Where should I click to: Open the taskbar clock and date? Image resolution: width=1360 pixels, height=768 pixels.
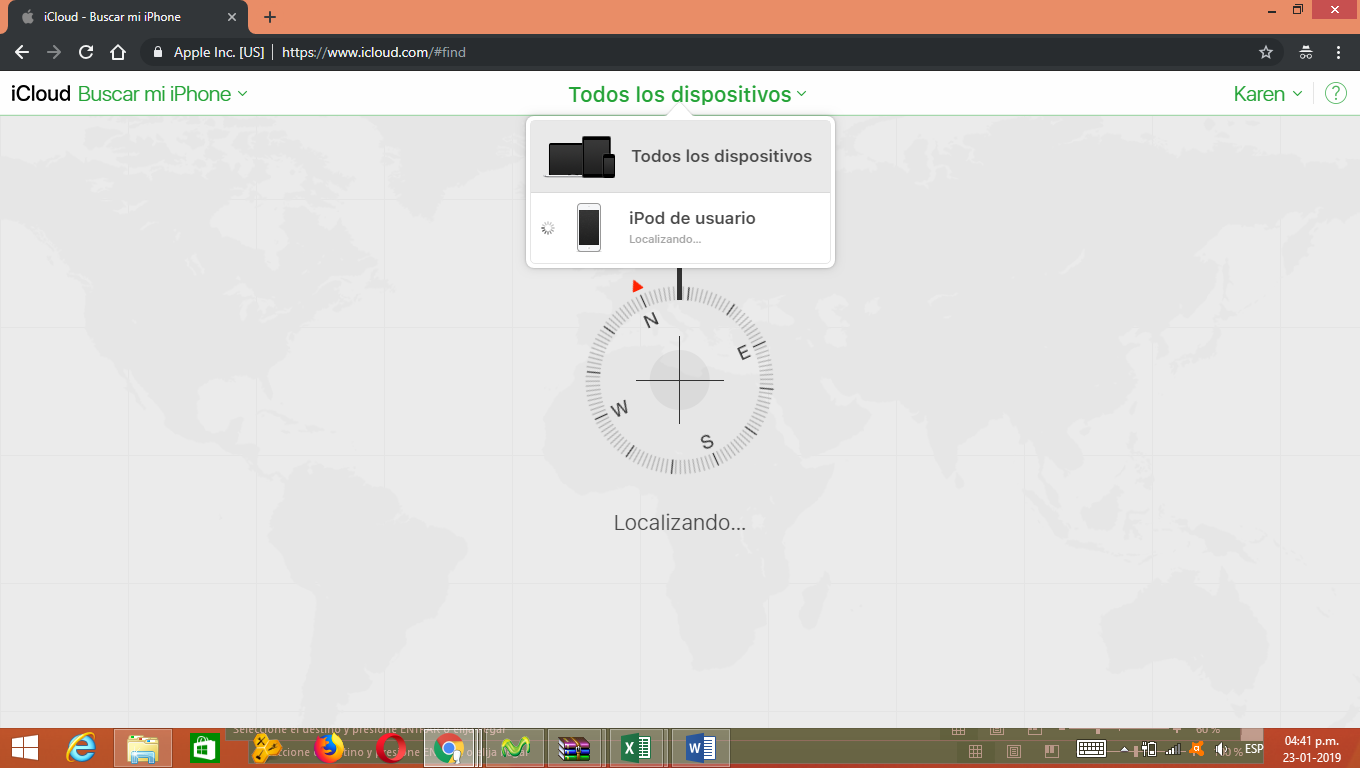tap(1312, 748)
